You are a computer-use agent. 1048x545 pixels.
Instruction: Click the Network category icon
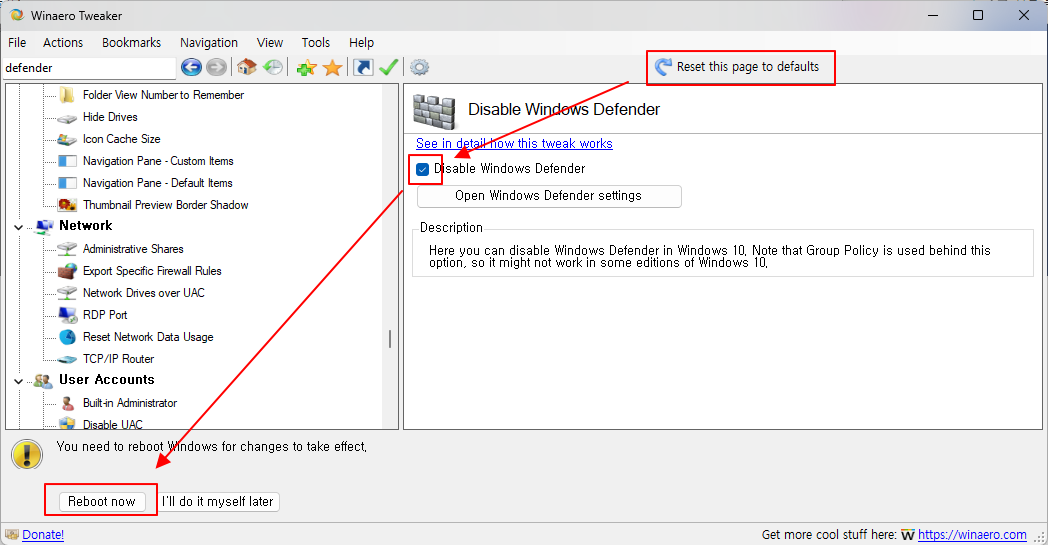click(x=44, y=227)
